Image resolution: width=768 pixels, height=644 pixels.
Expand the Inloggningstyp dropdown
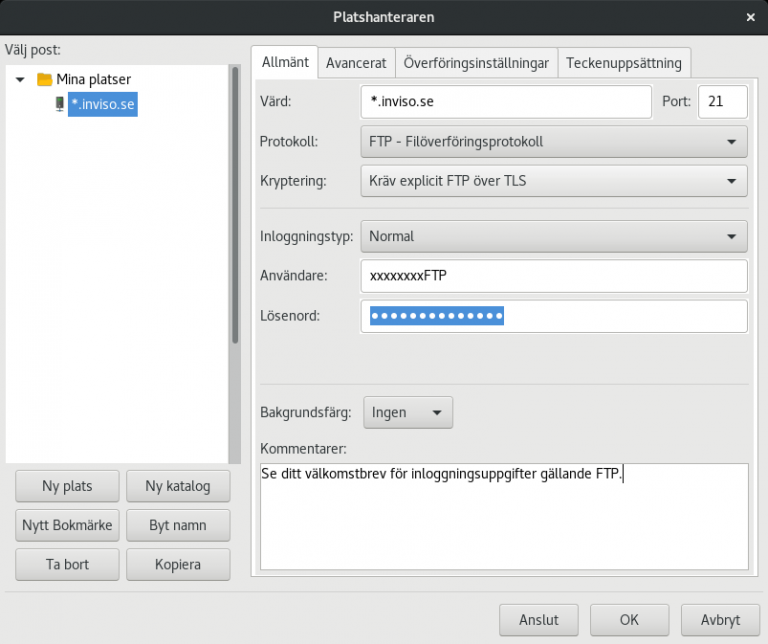[x=553, y=237]
